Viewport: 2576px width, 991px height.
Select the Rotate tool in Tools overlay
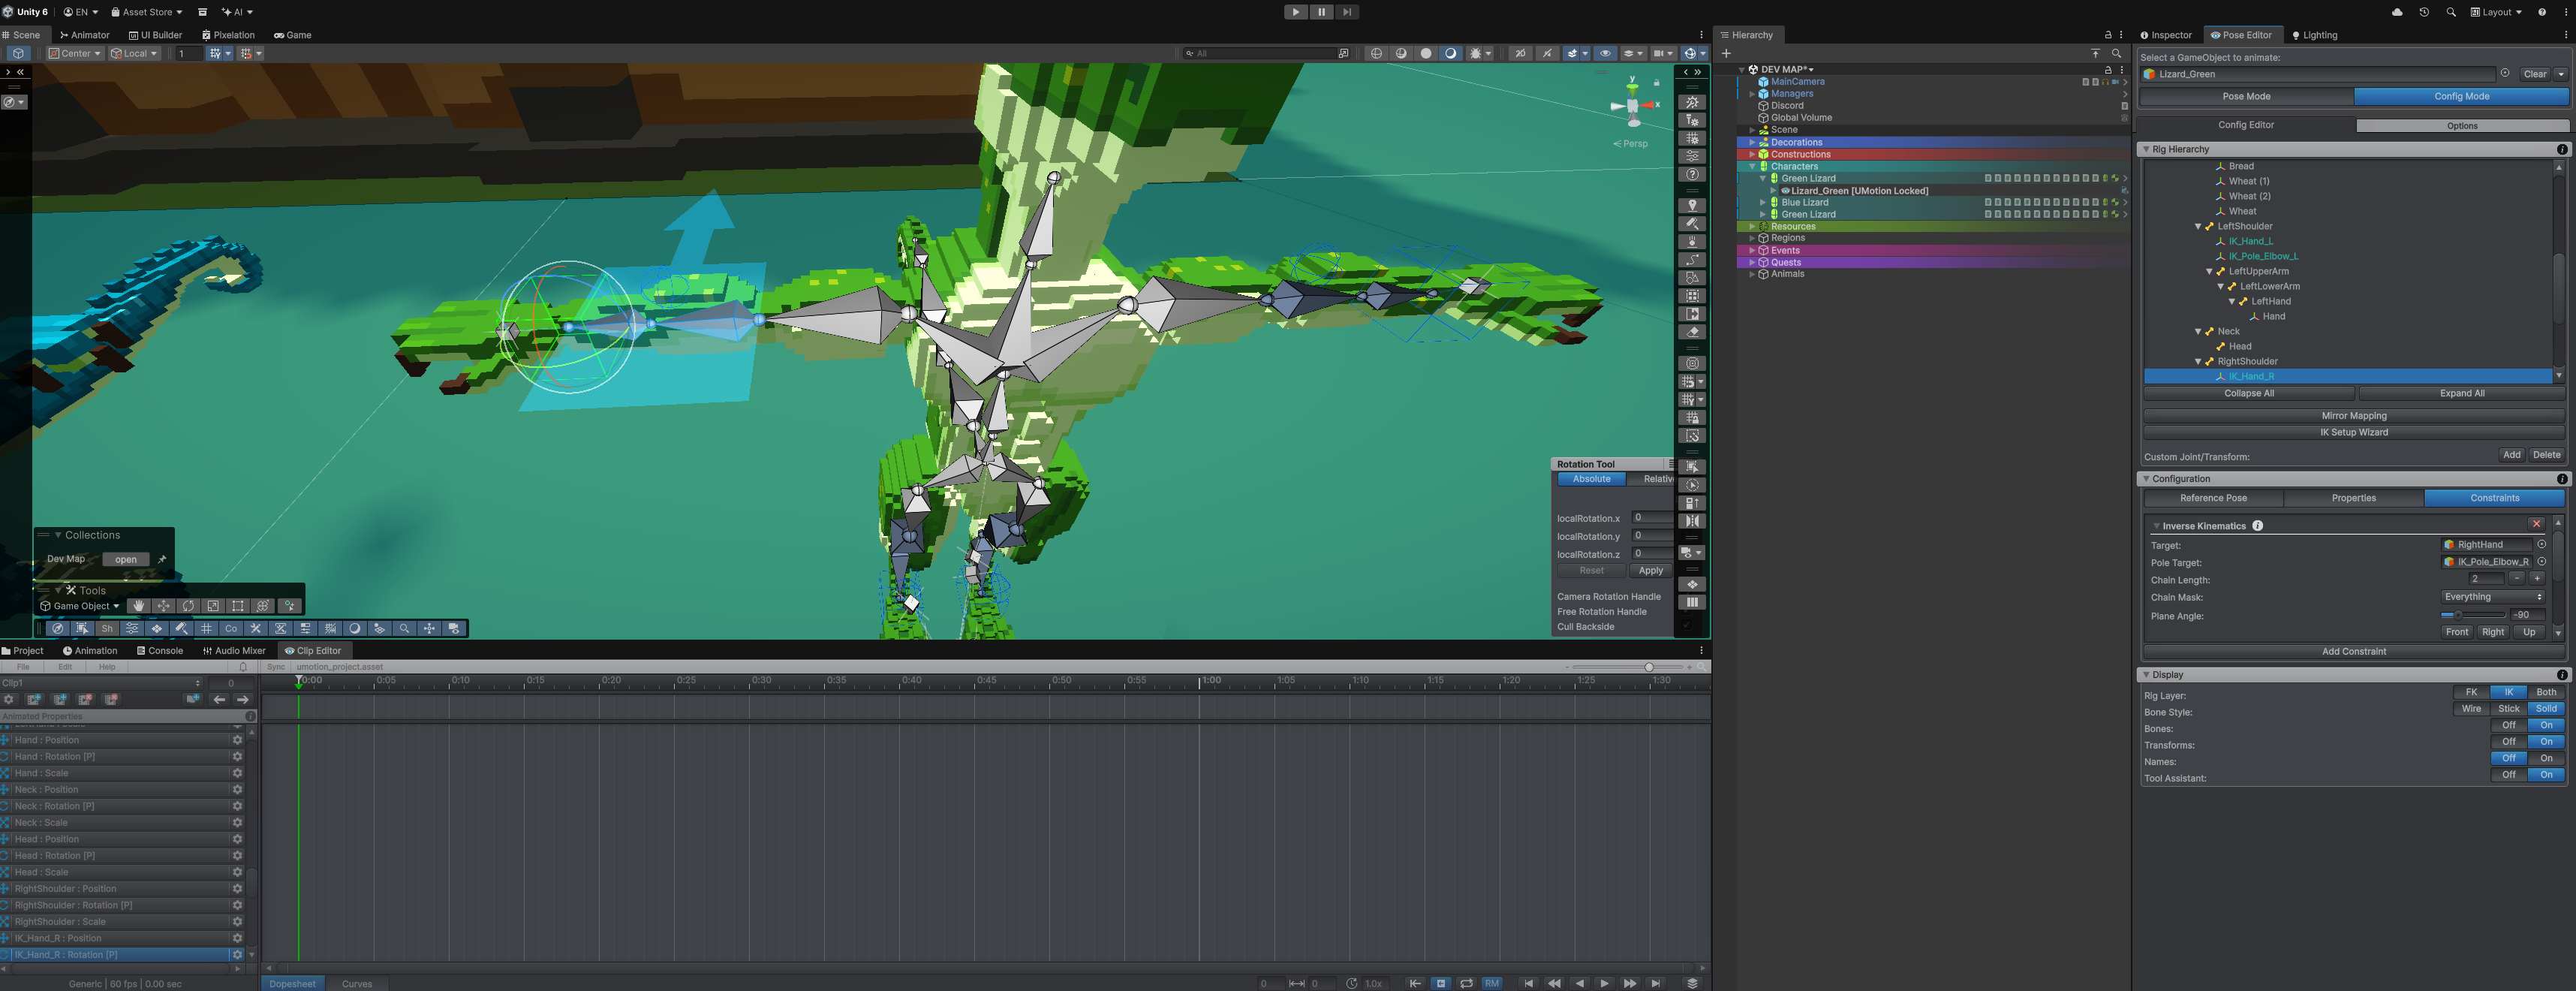point(188,606)
